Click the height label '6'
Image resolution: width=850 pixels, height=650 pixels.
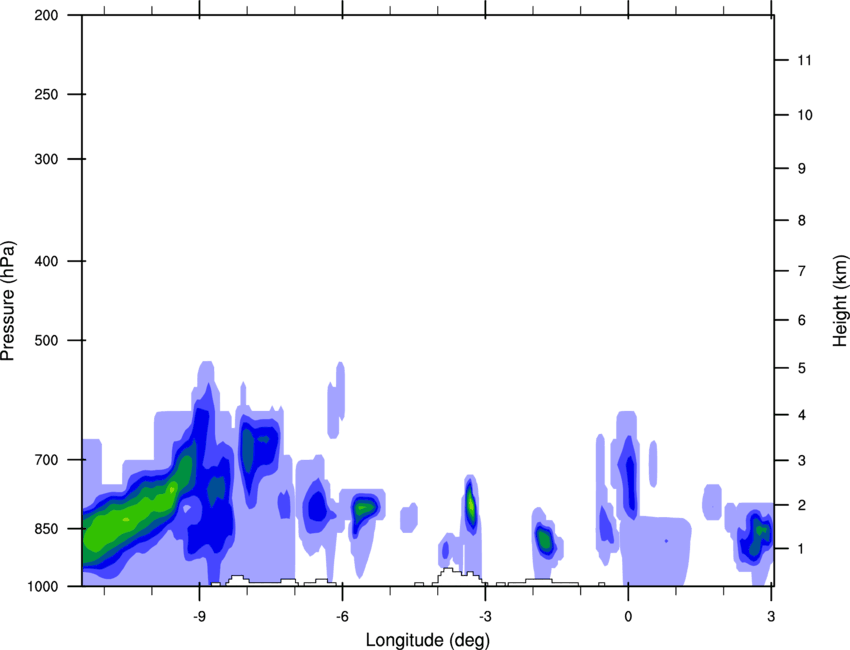802,320
